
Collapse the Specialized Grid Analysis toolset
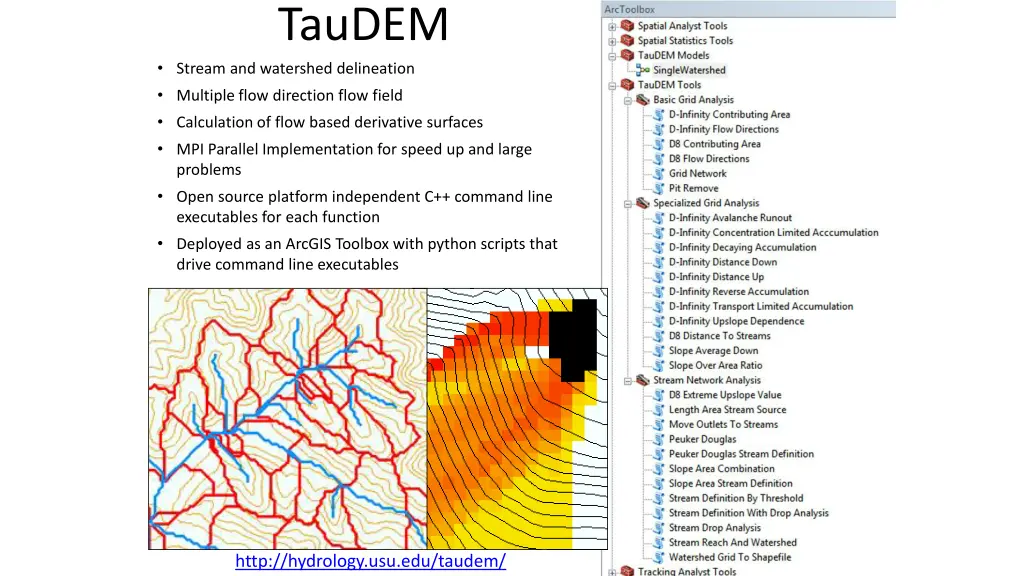pyautogui.click(x=628, y=204)
